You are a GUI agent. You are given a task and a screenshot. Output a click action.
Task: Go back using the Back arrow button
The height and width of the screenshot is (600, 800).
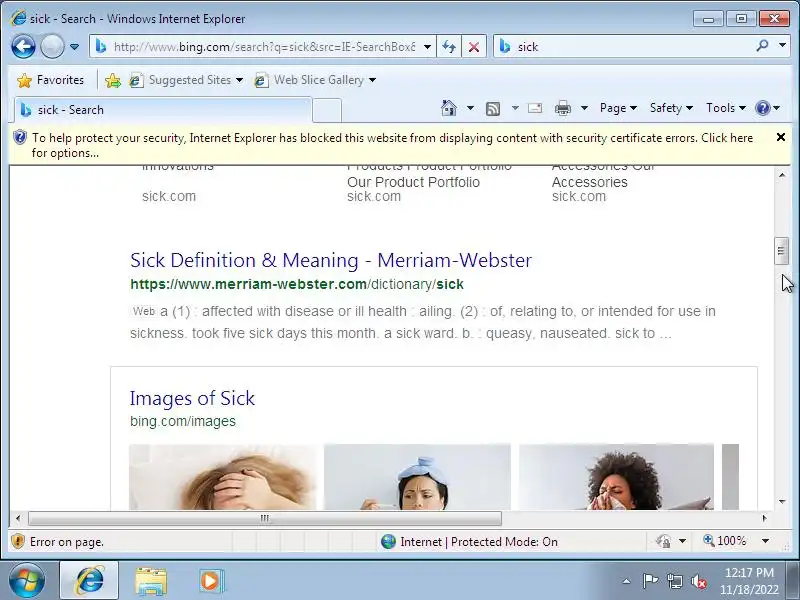(x=23, y=47)
